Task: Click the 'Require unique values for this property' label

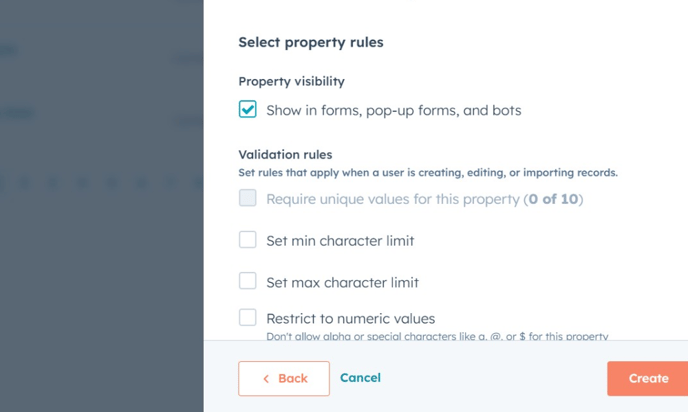Action: (393, 199)
